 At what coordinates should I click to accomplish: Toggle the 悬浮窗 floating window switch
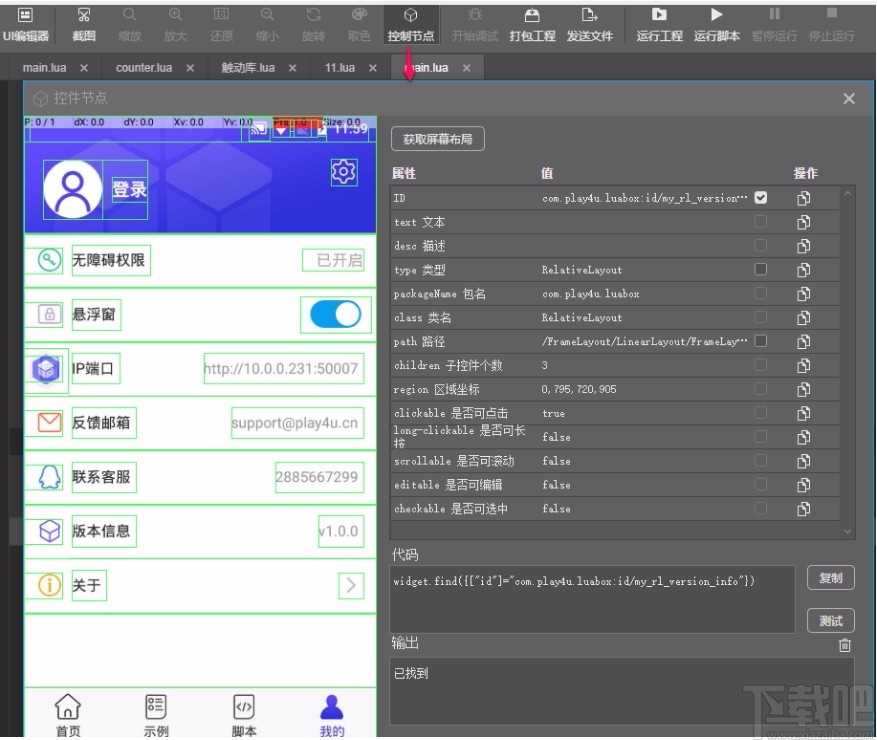pos(335,314)
